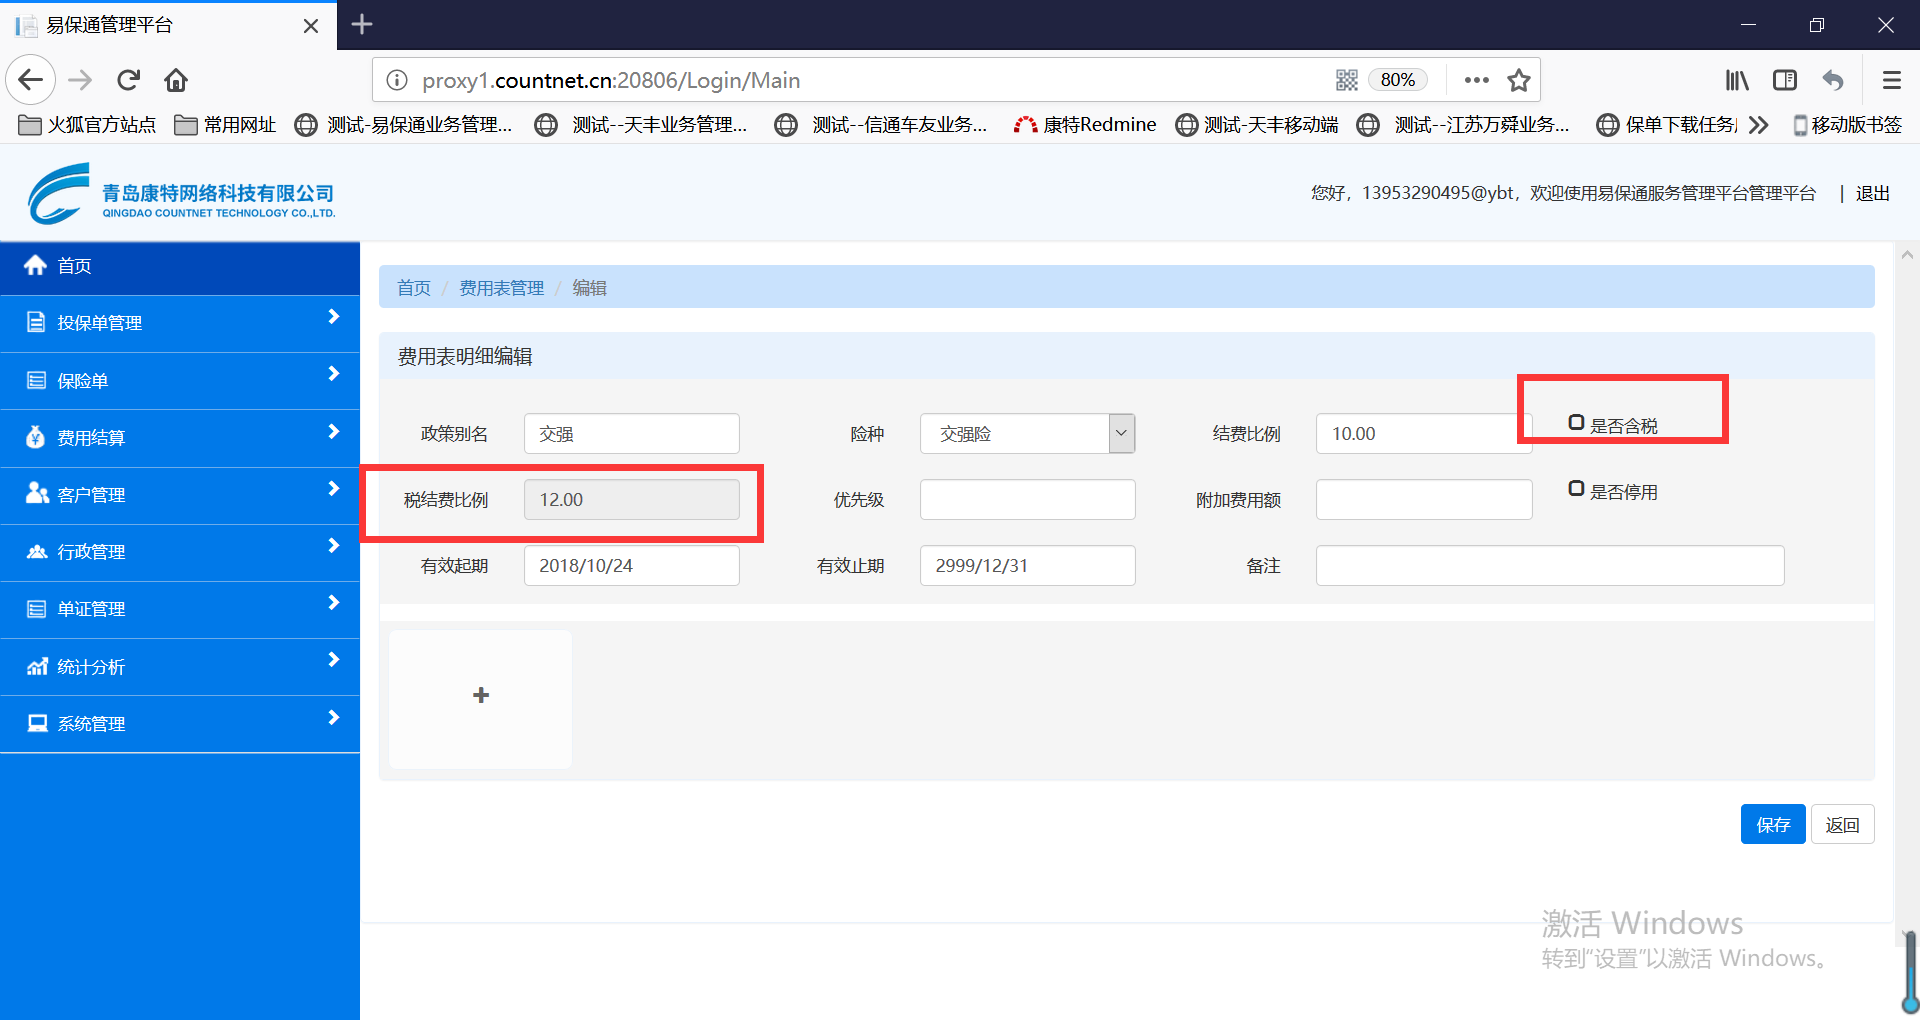1920x1020 pixels.
Task: Open the page actions three-dot menu
Action: pos(1476,80)
